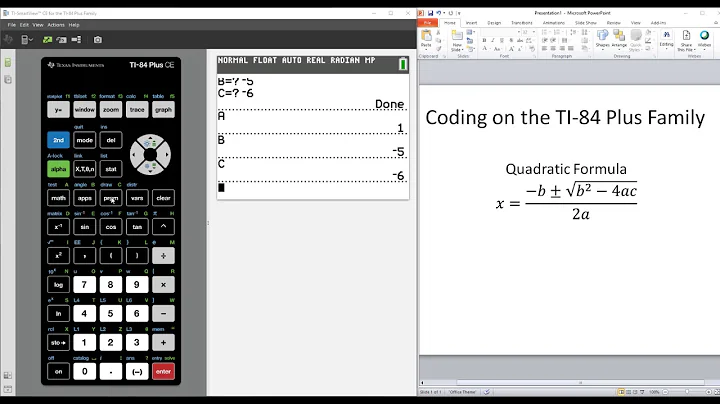Tap the apps key on the calculator
The height and width of the screenshot is (404, 720).
point(84,198)
